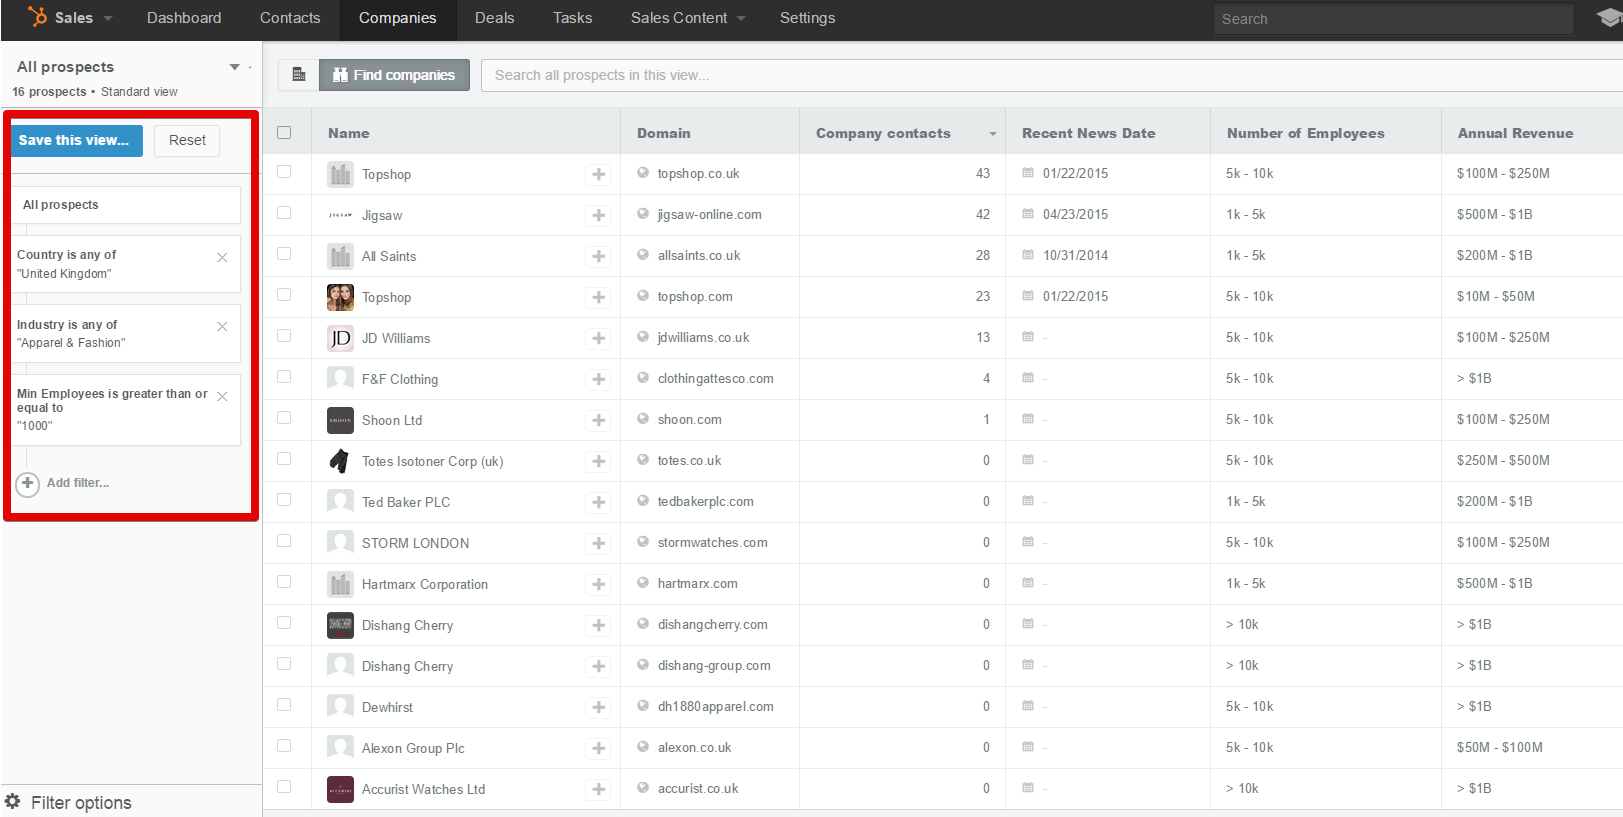Remove the Country filter with its X icon

[x=222, y=257]
